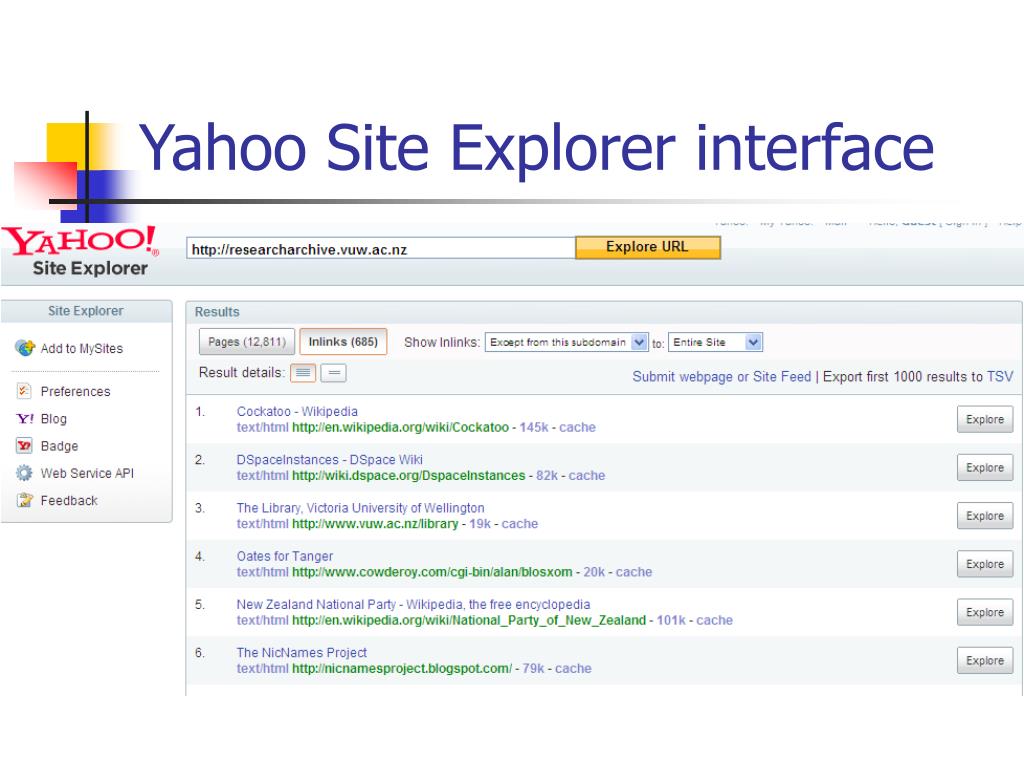Open cache link for wiki.dspace.org result
The width and height of the screenshot is (1024, 768).
(x=586, y=475)
